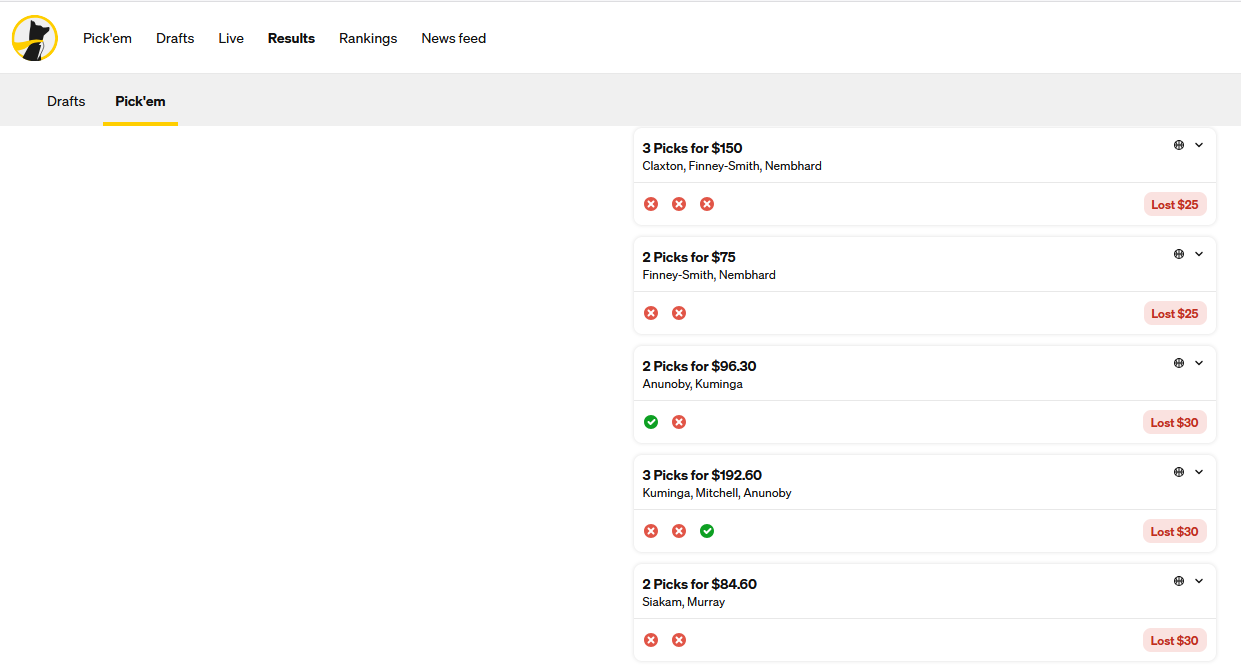Click second red X in $192.60 entry
1241x666 pixels.
pos(679,531)
